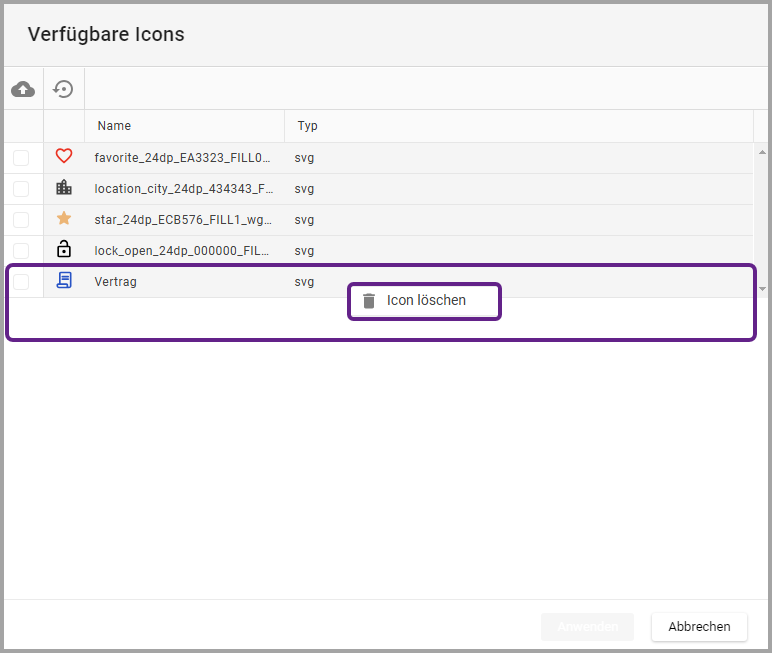Click the Anwenden button
The height and width of the screenshot is (653, 772).
[587, 627]
